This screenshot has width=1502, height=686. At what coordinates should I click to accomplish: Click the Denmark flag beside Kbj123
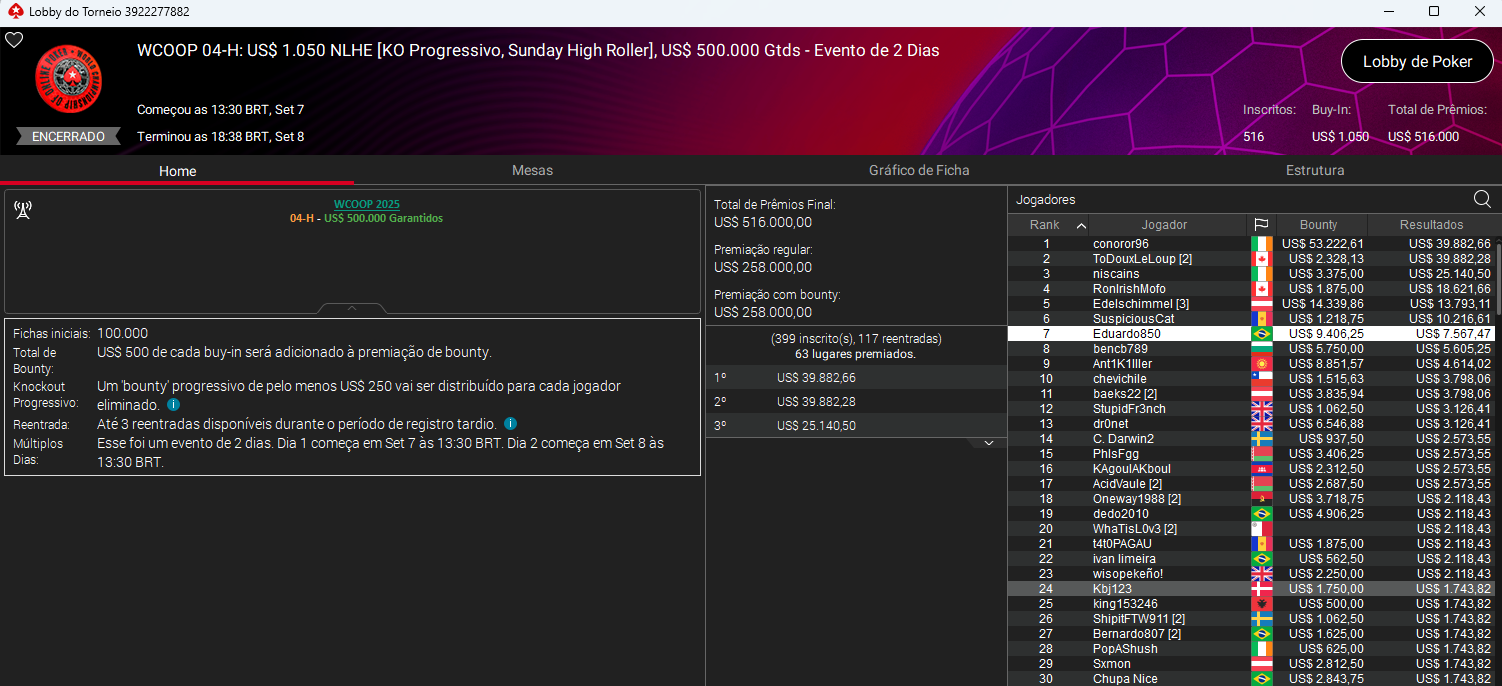pos(1261,589)
